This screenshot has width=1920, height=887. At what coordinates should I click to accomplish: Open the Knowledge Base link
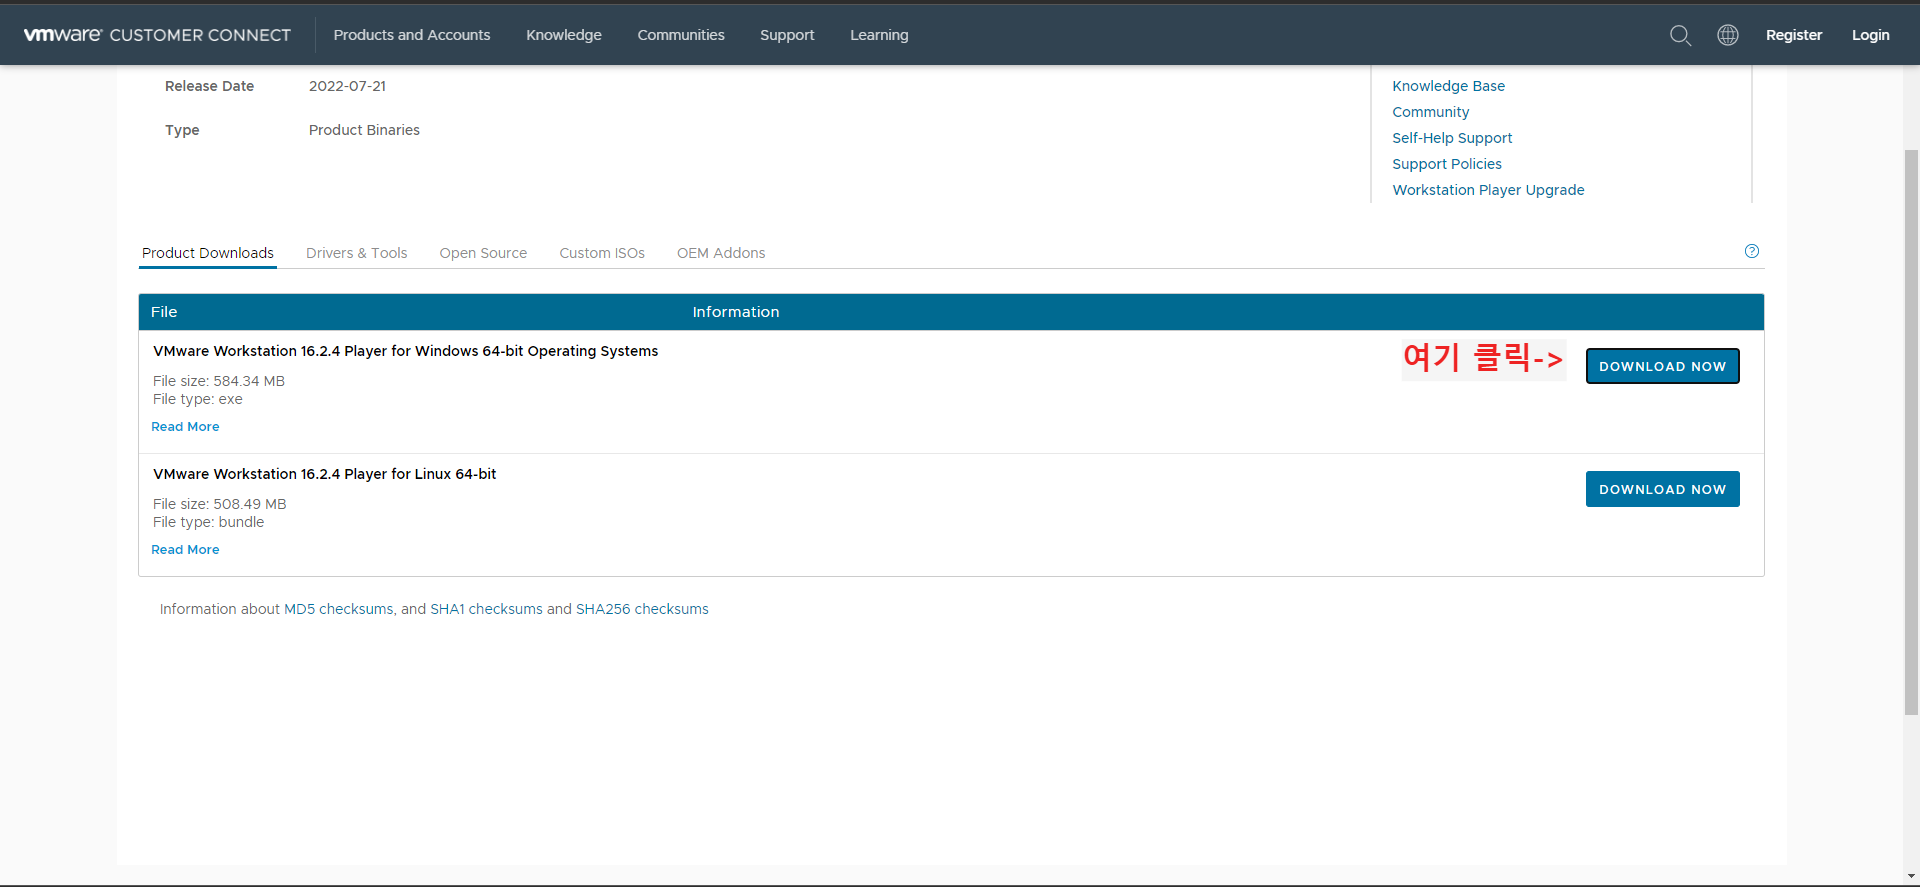pyautogui.click(x=1448, y=86)
